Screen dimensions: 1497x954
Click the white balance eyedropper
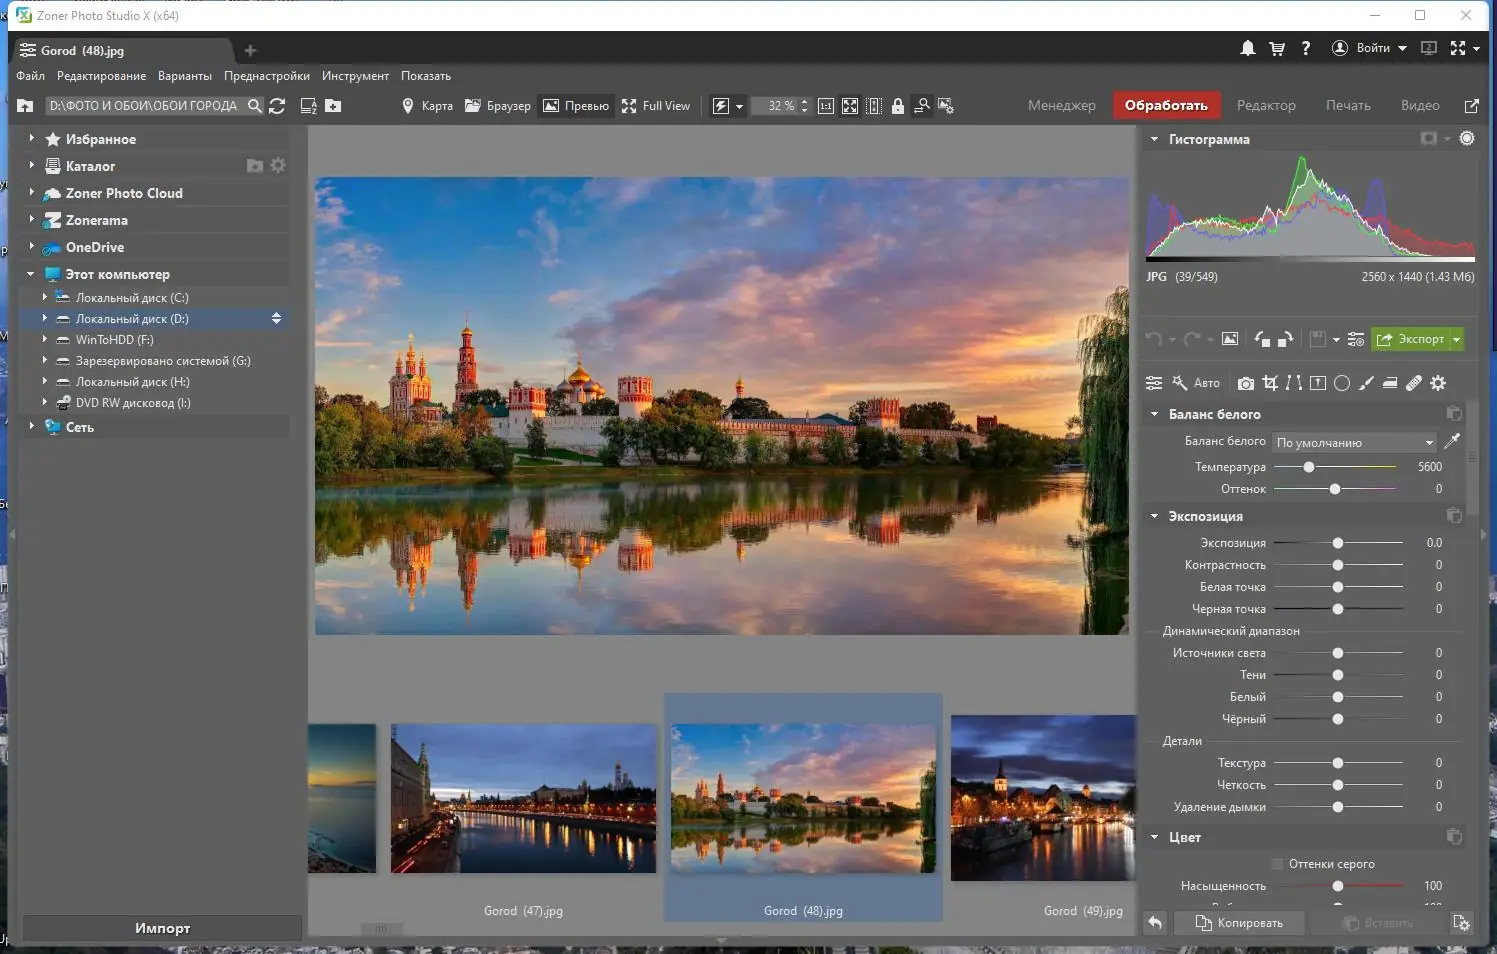[x=1452, y=441]
